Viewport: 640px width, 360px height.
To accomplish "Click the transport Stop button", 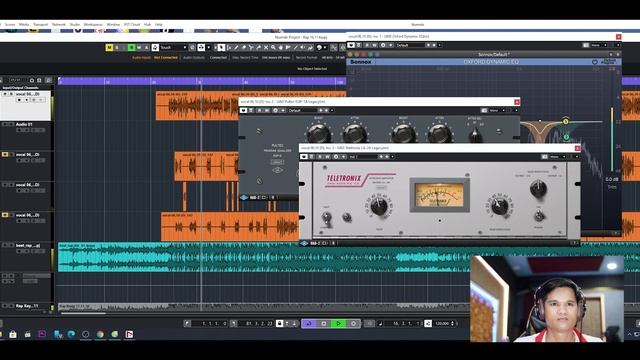I will click(x=324, y=324).
